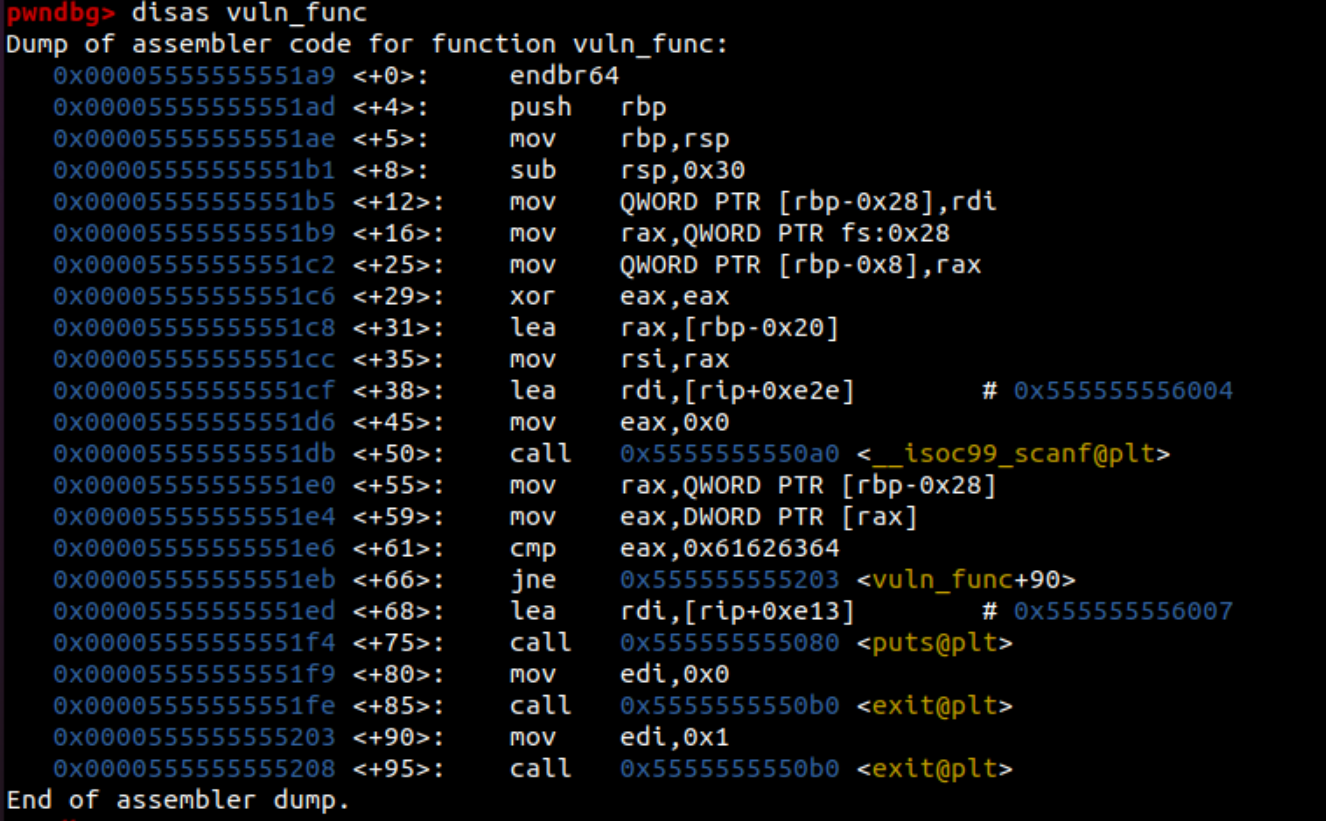Click the pwndbg prompt text

coord(62,13)
